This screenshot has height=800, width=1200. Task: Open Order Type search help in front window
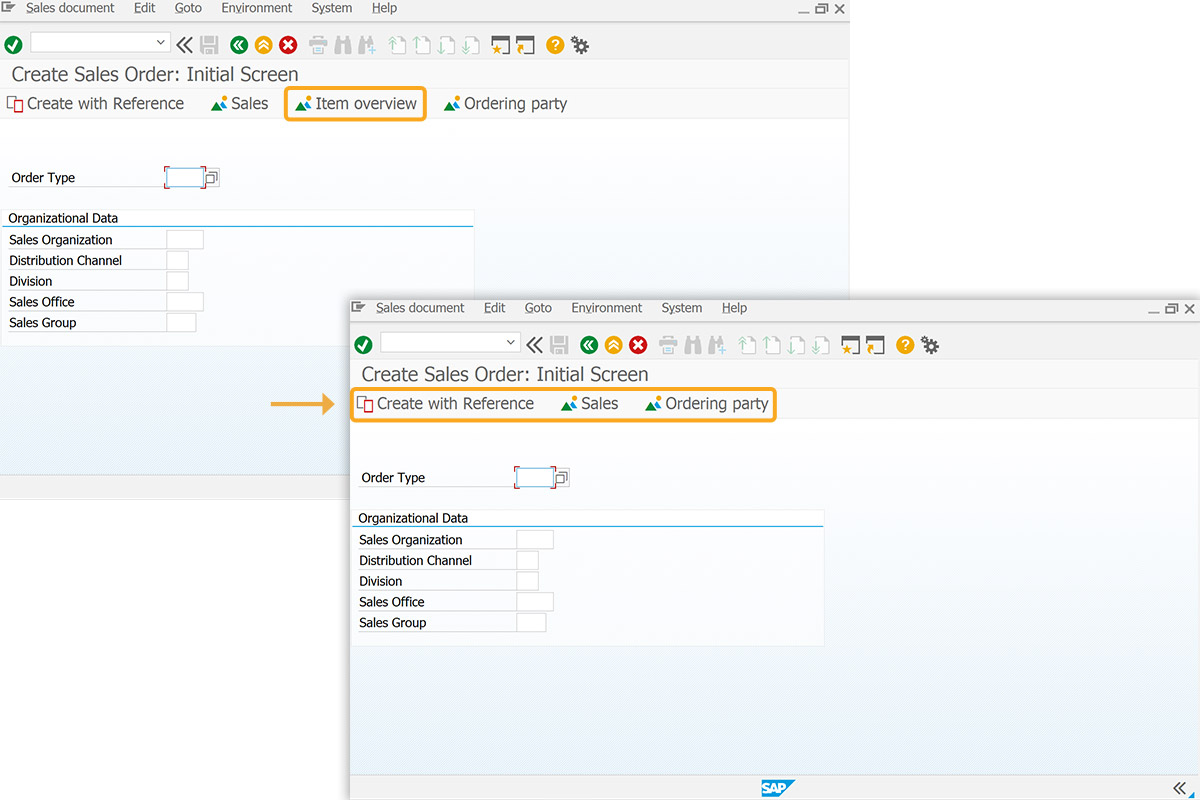pos(562,478)
